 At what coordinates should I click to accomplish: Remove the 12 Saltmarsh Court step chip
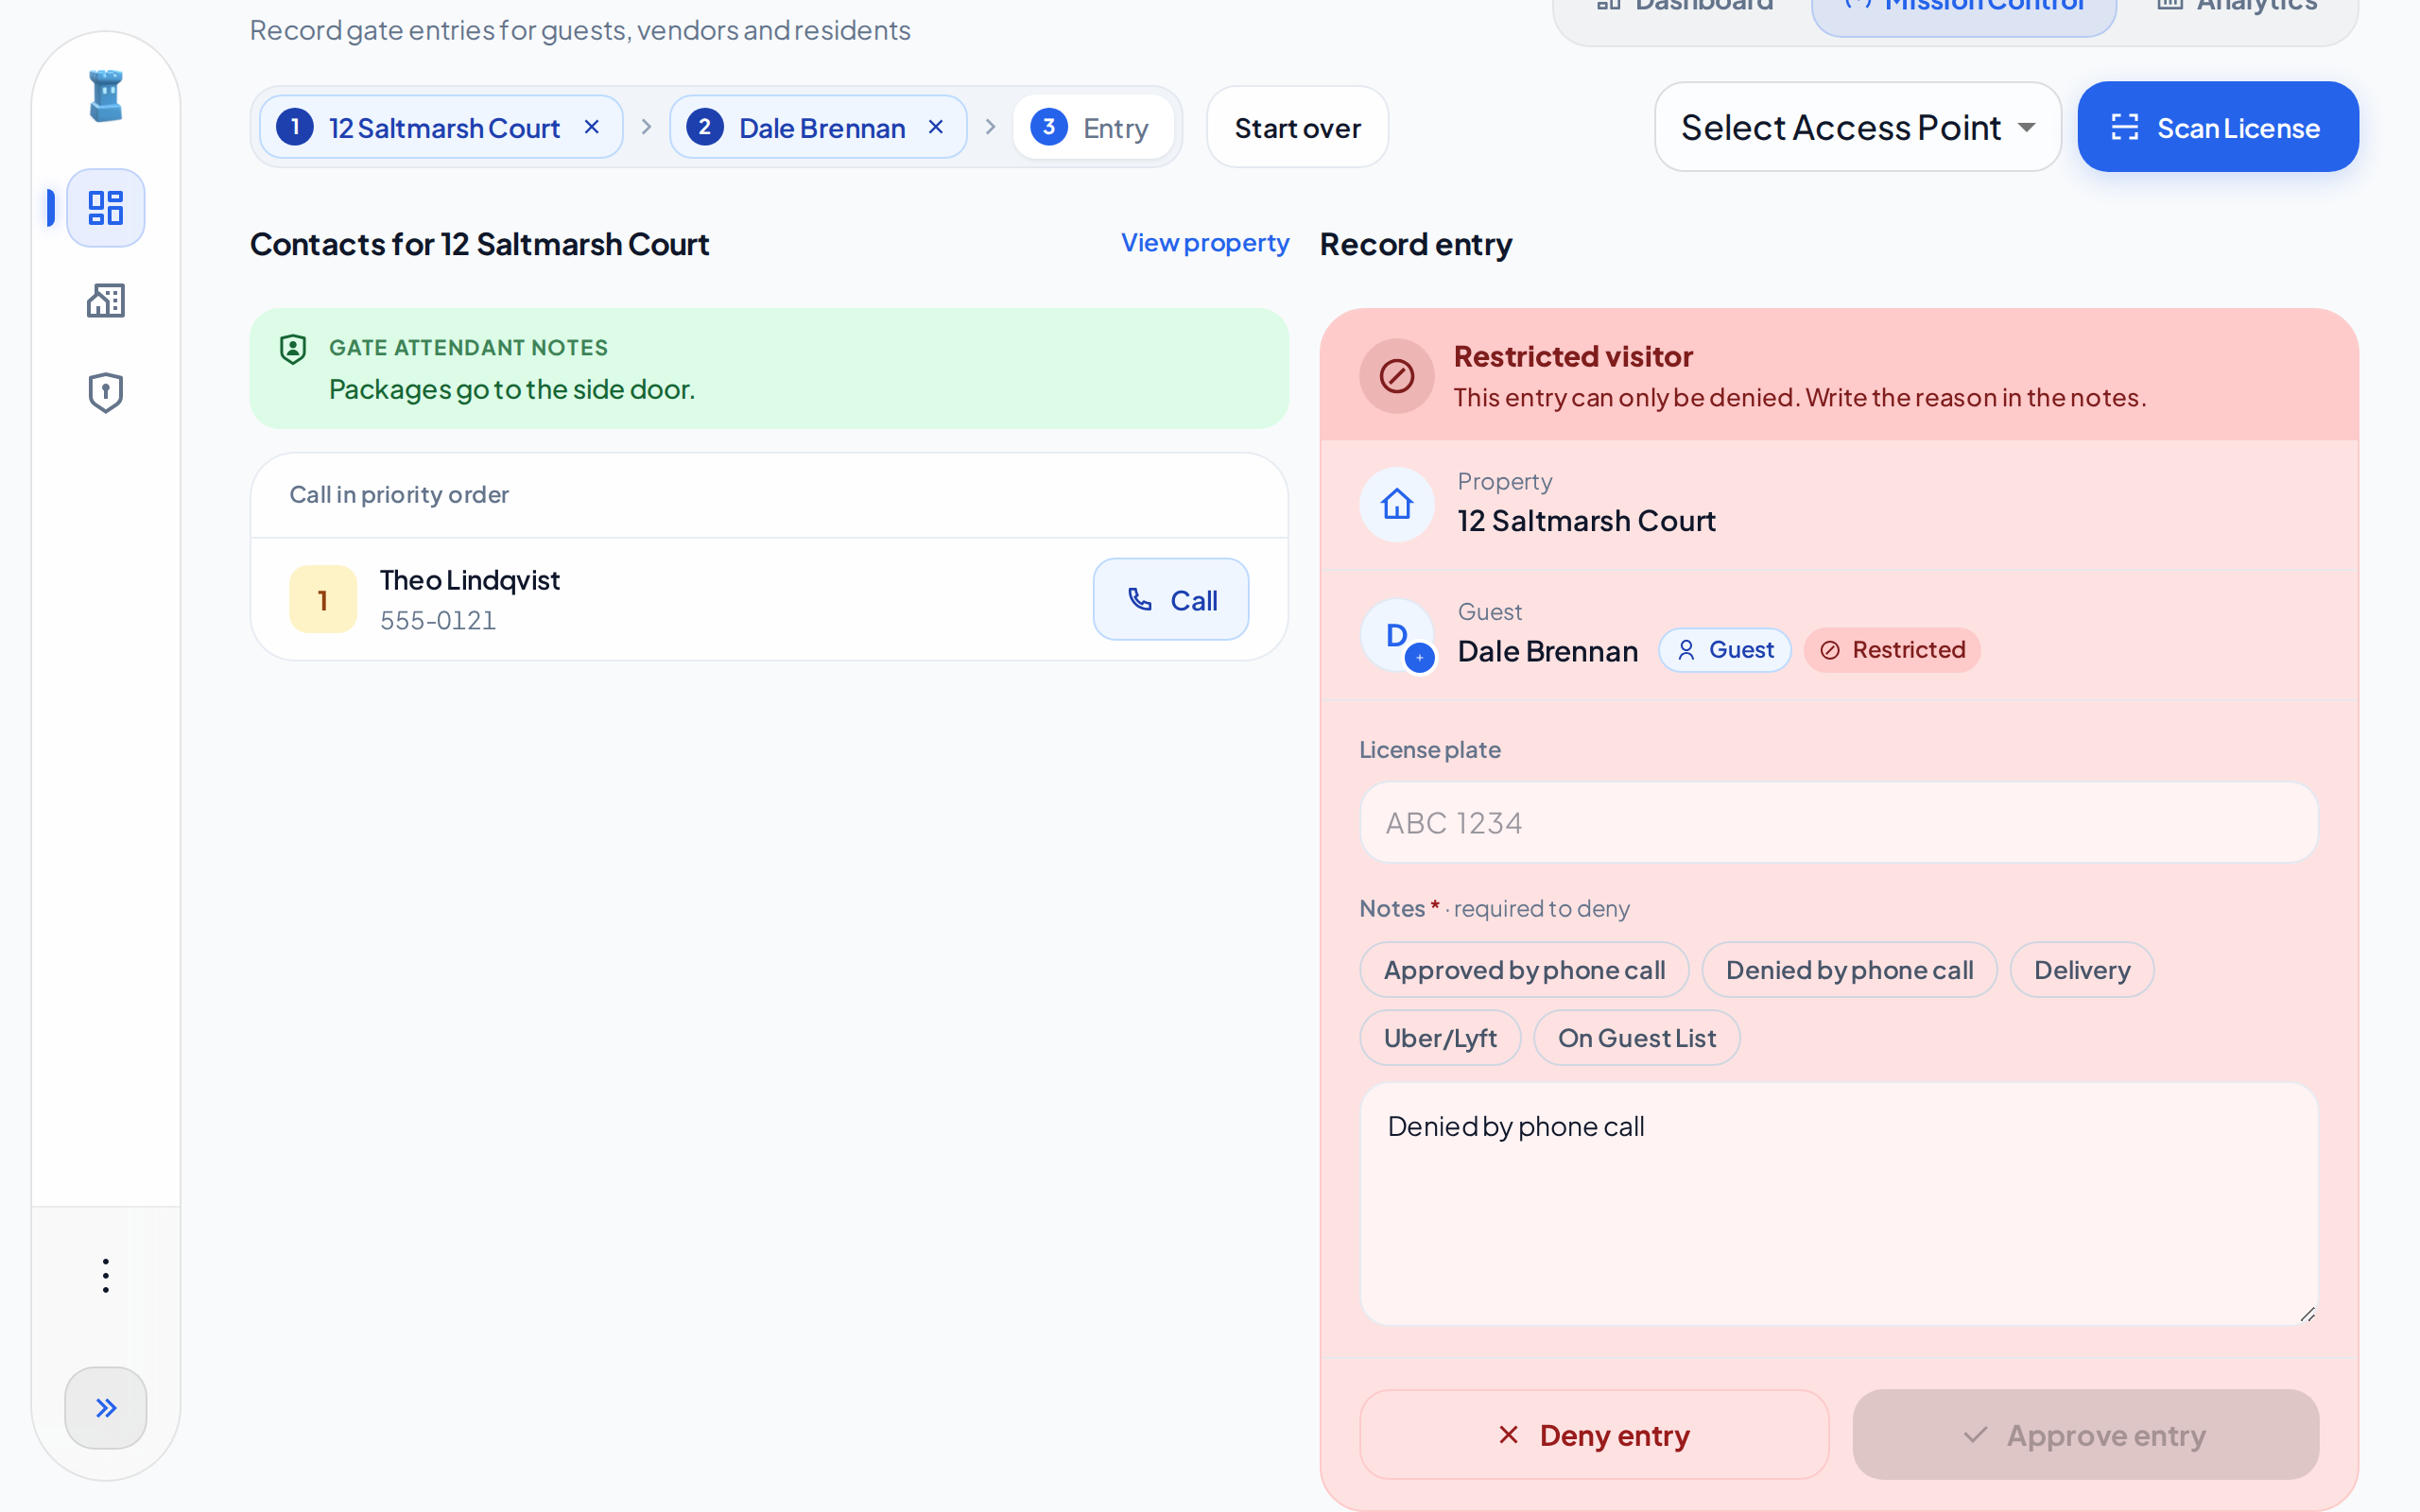[592, 127]
